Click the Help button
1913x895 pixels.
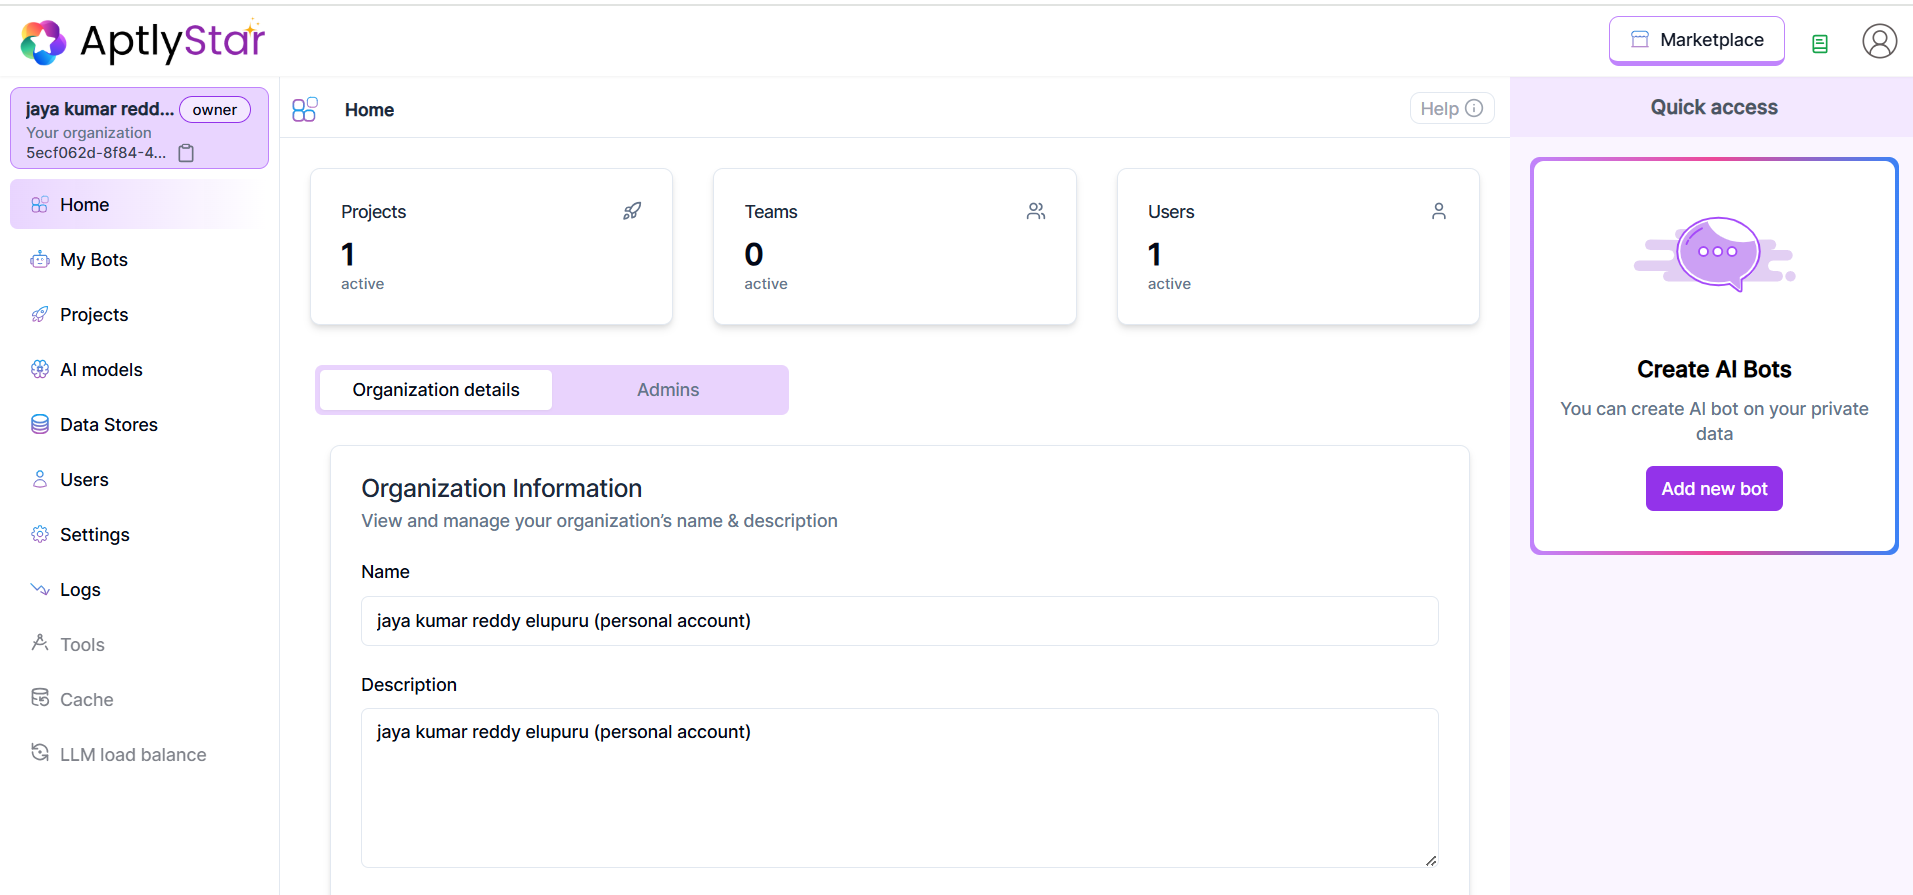click(1451, 109)
